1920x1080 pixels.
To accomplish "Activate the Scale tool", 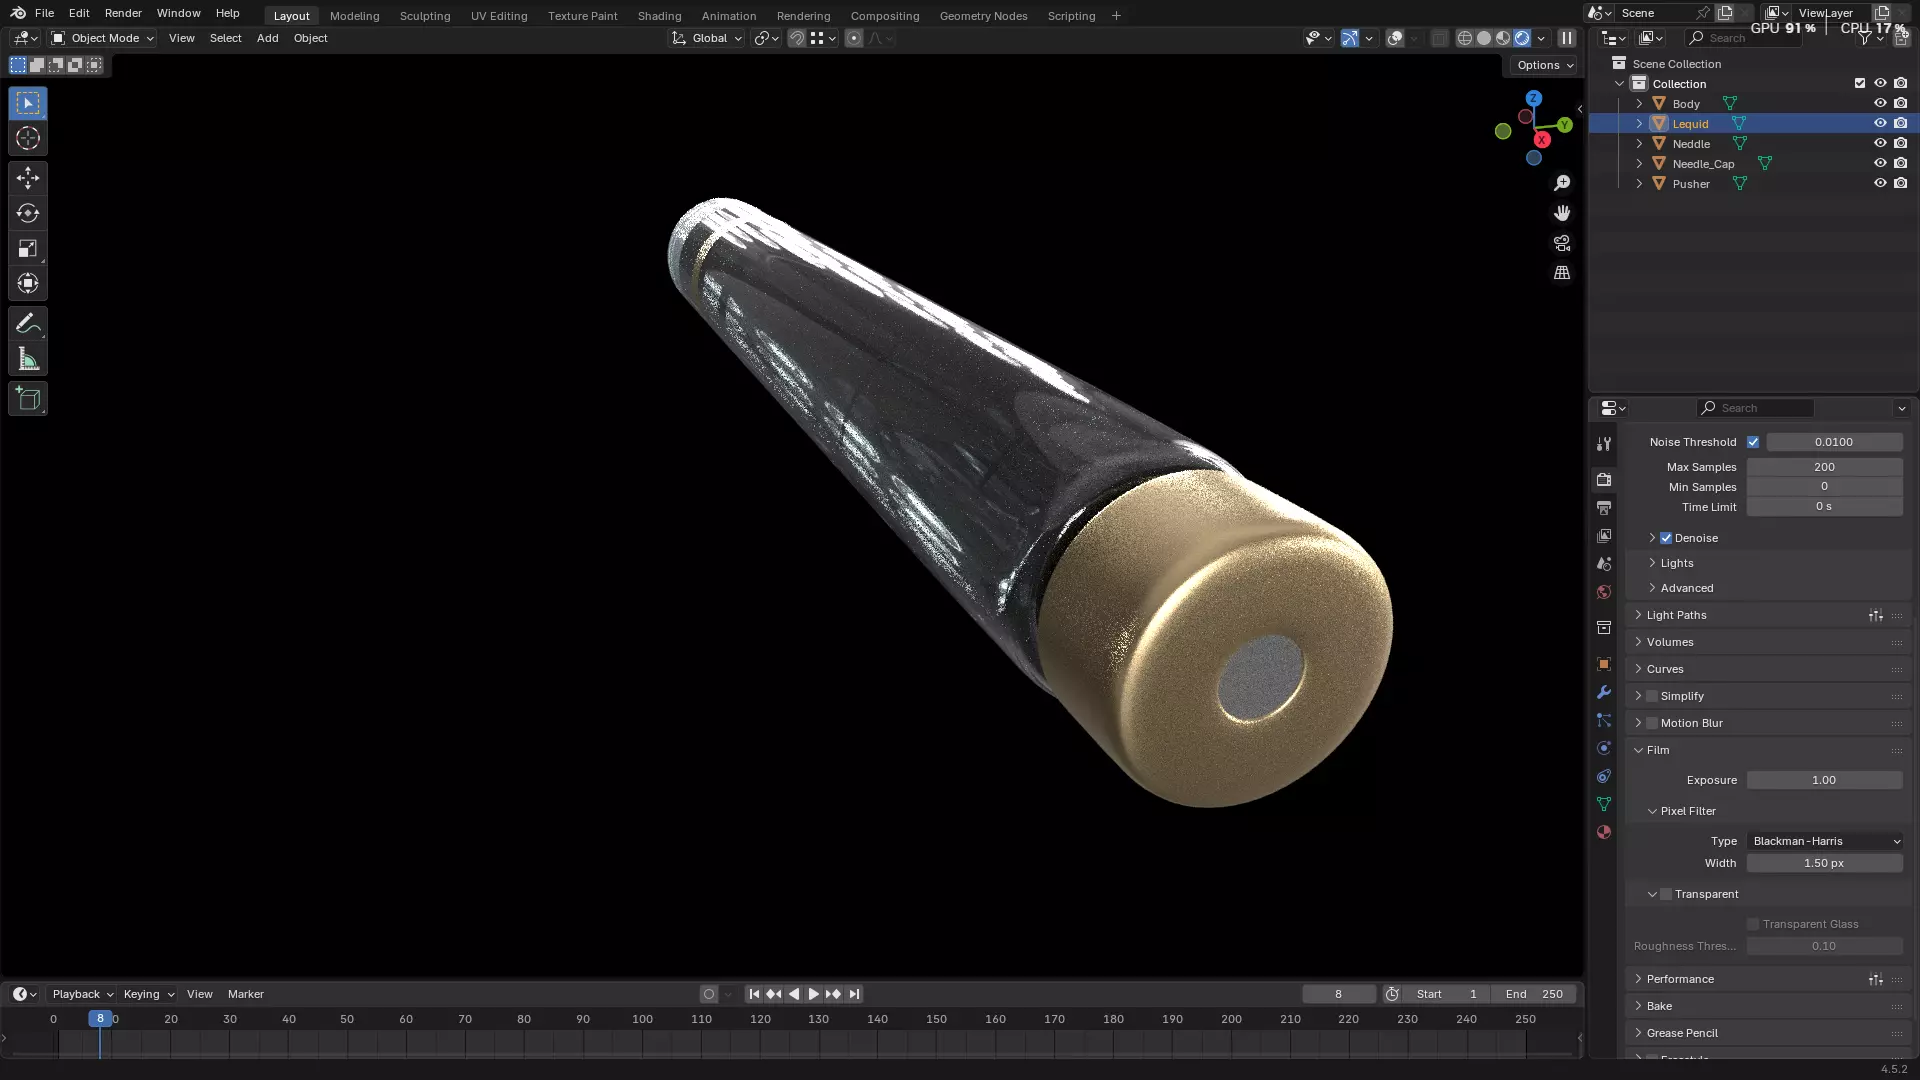I will [x=28, y=248].
